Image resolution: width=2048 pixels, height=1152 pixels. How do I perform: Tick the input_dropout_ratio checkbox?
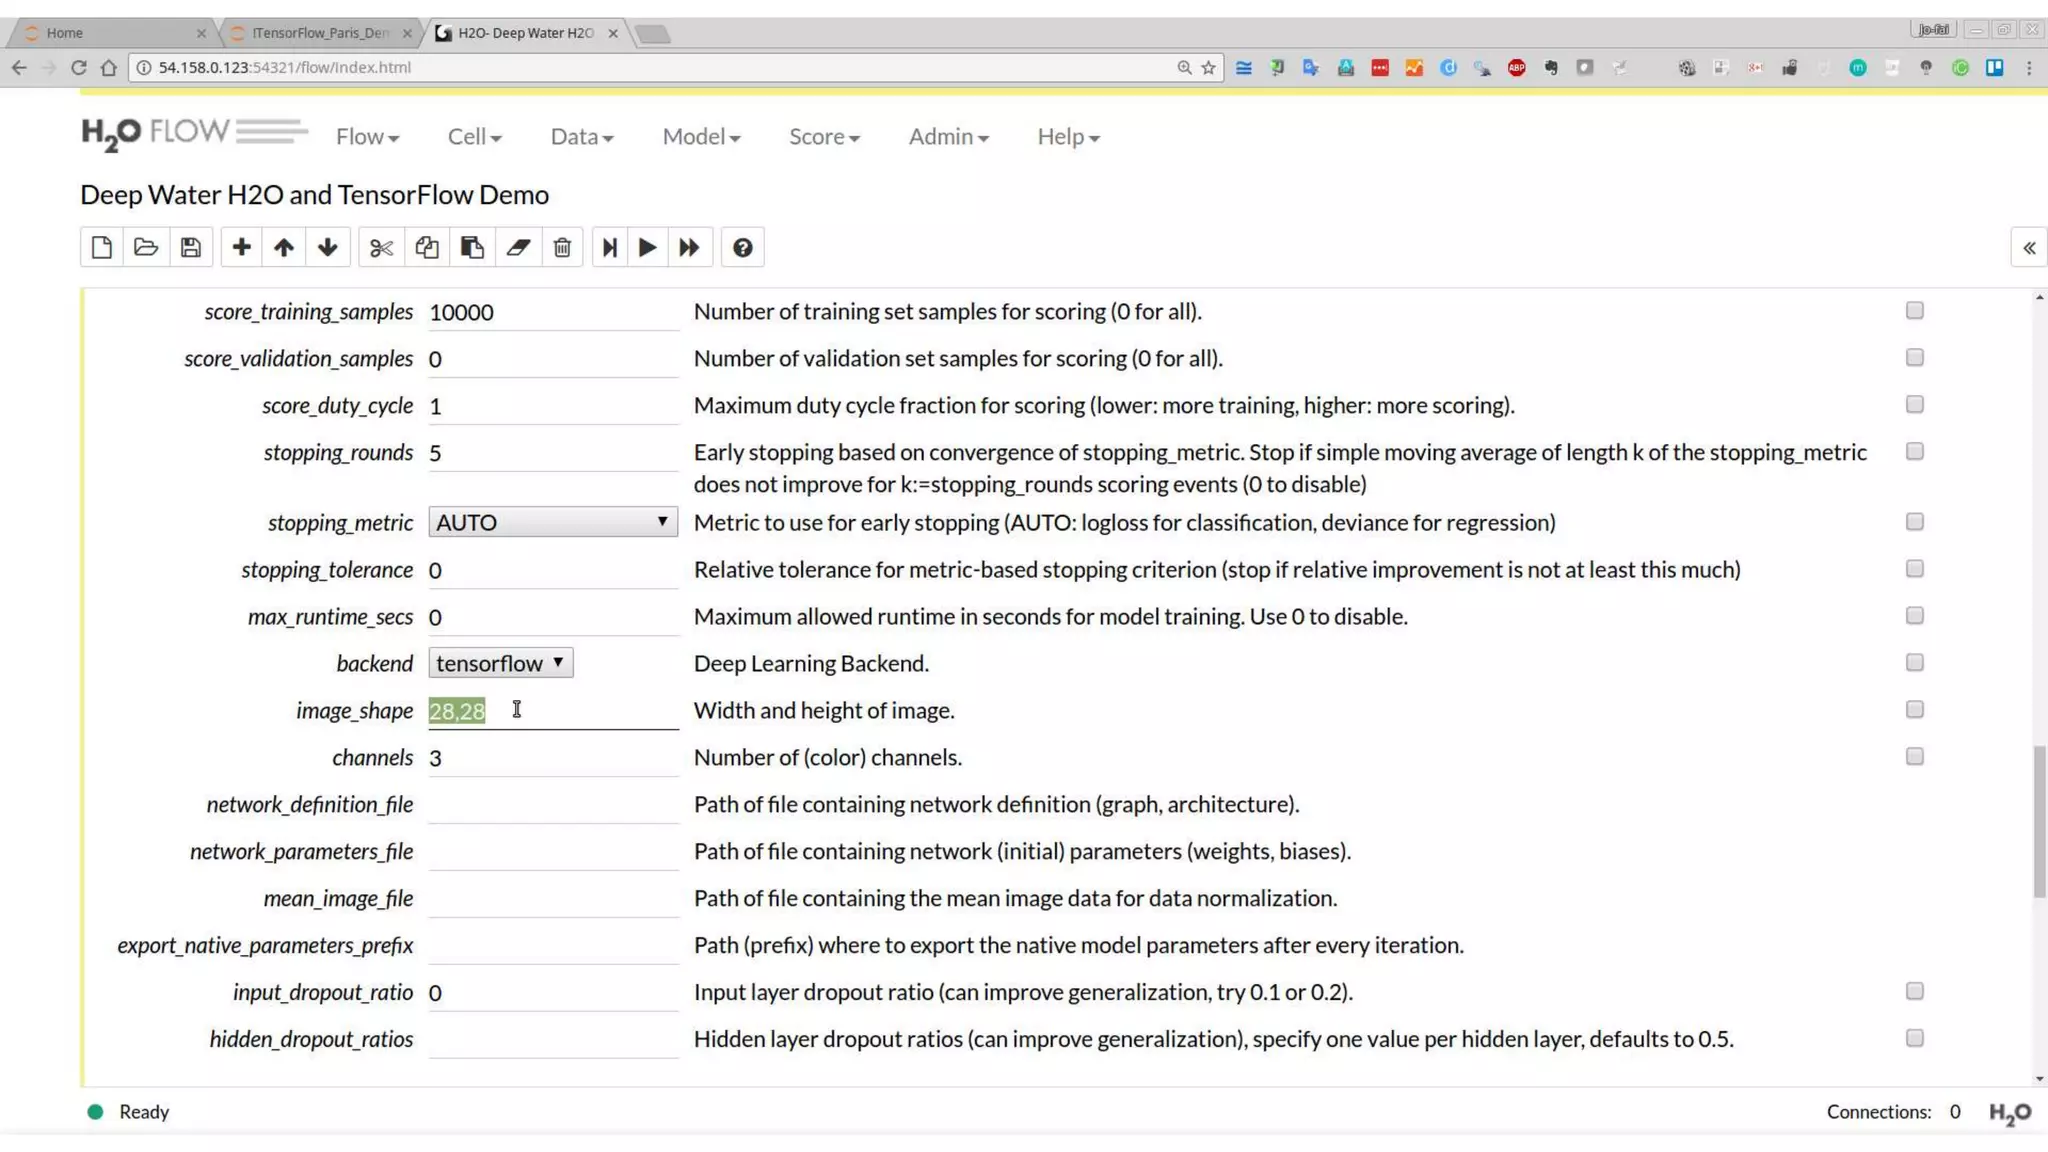[1914, 991]
